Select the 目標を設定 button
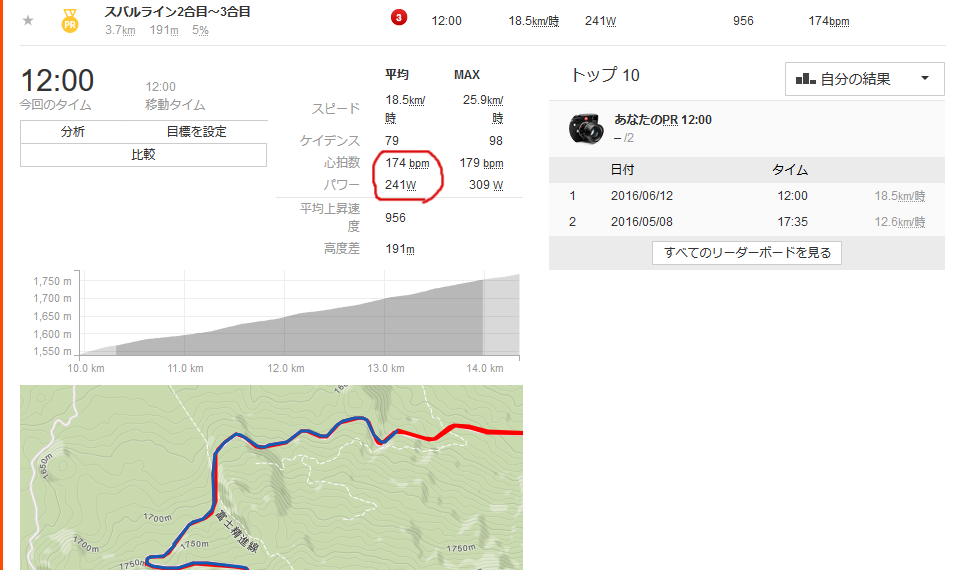Viewport: 954px width, 570px height. [196, 131]
